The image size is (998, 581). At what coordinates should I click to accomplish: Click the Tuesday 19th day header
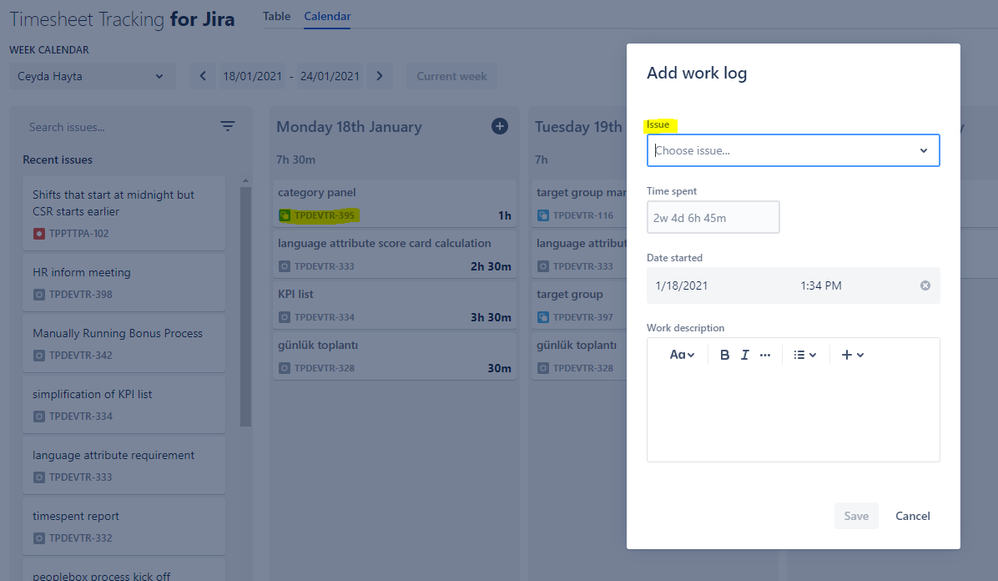(578, 127)
